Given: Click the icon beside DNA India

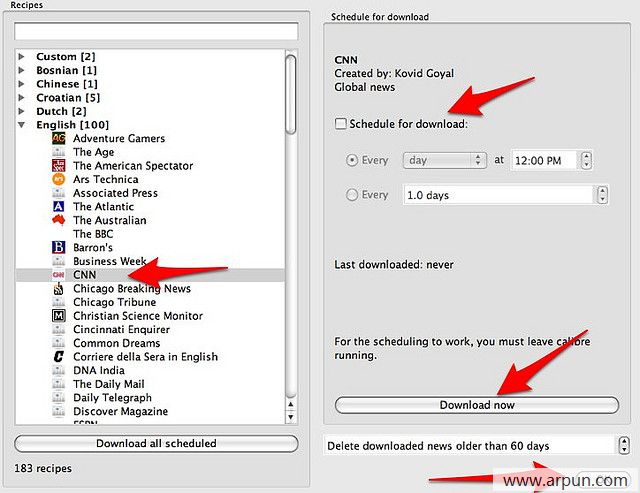Looking at the screenshot, I should [59, 370].
